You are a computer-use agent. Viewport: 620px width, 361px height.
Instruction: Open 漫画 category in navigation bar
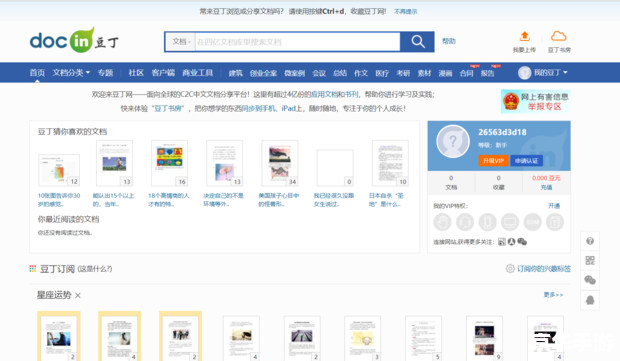click(445, 73)
